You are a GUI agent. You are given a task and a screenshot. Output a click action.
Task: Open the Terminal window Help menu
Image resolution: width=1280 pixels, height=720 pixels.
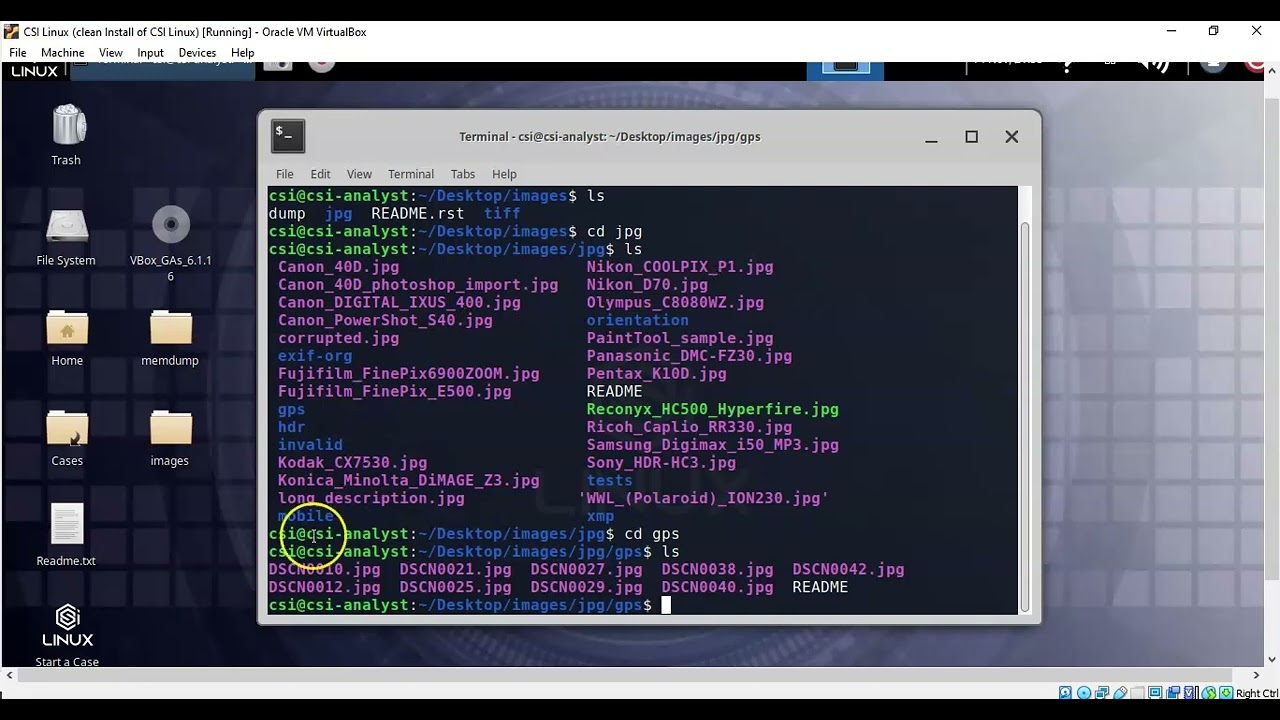504,174
